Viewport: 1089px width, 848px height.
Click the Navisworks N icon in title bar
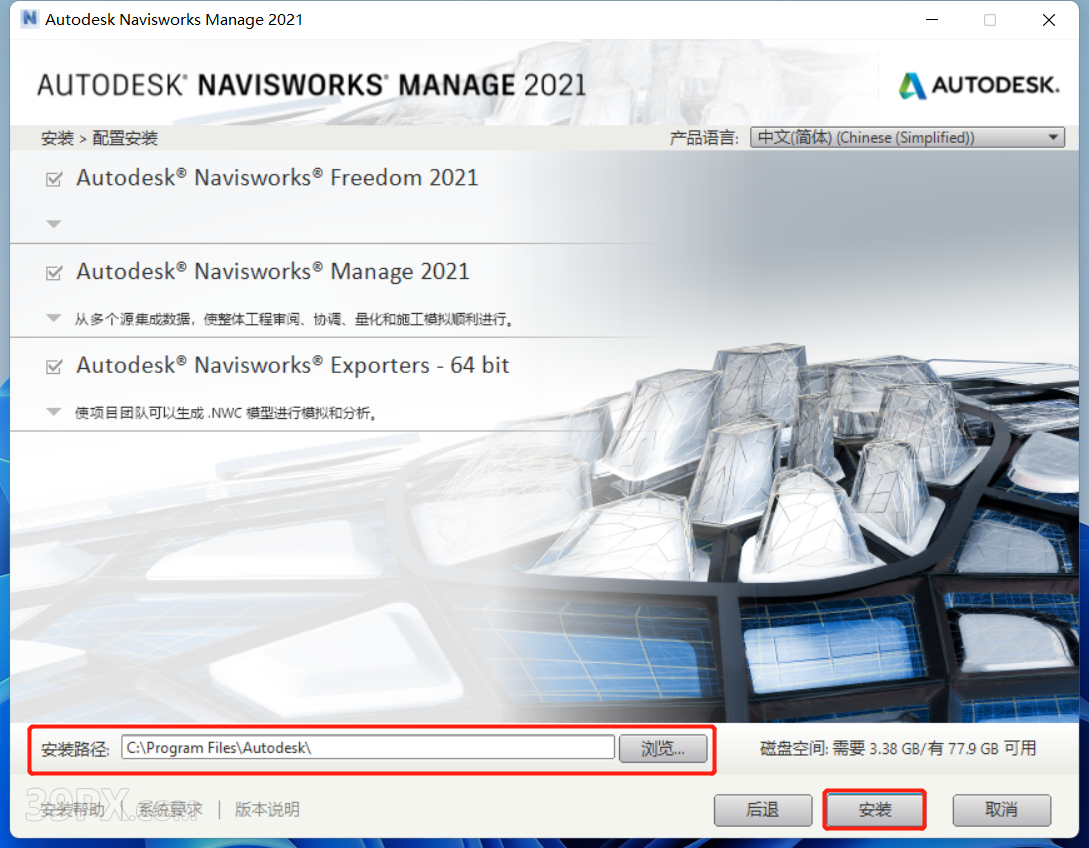28,19
